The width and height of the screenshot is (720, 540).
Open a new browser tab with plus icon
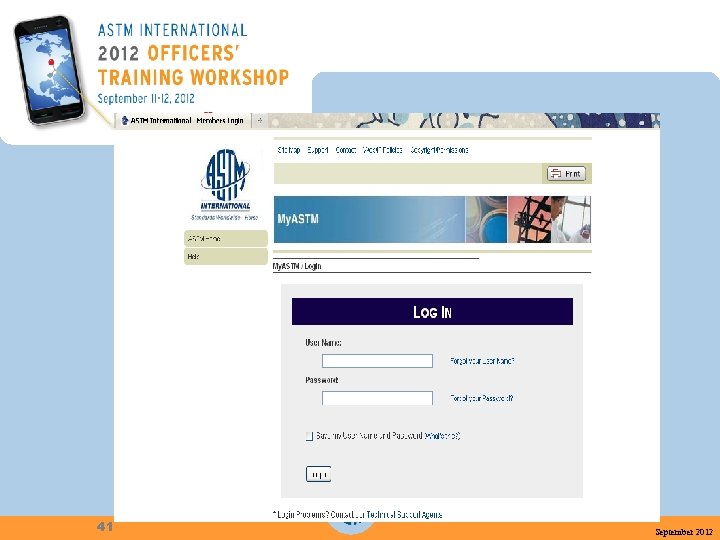click(x=260, y=120)
